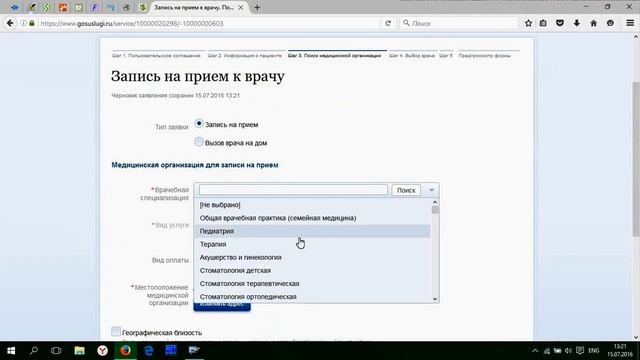Image resolution: width=640 pixels, height=360 pixels.
Task: Open the Предпросмотр формы step
Action: 484,56
